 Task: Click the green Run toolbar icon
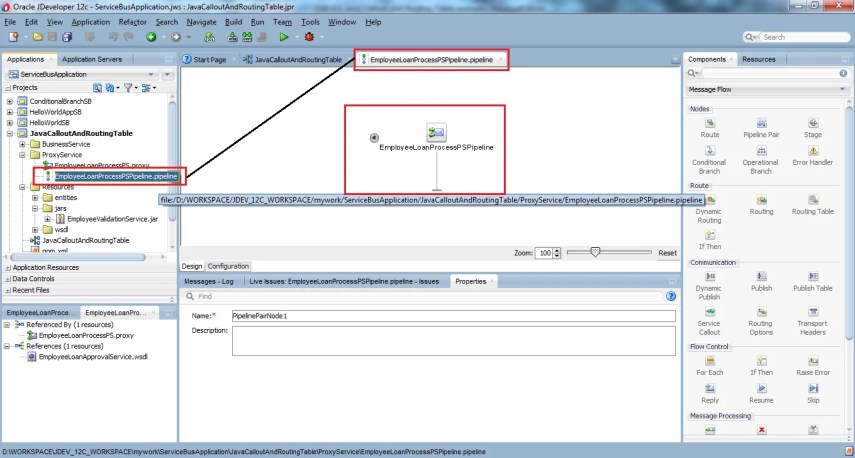pos(284,37)
